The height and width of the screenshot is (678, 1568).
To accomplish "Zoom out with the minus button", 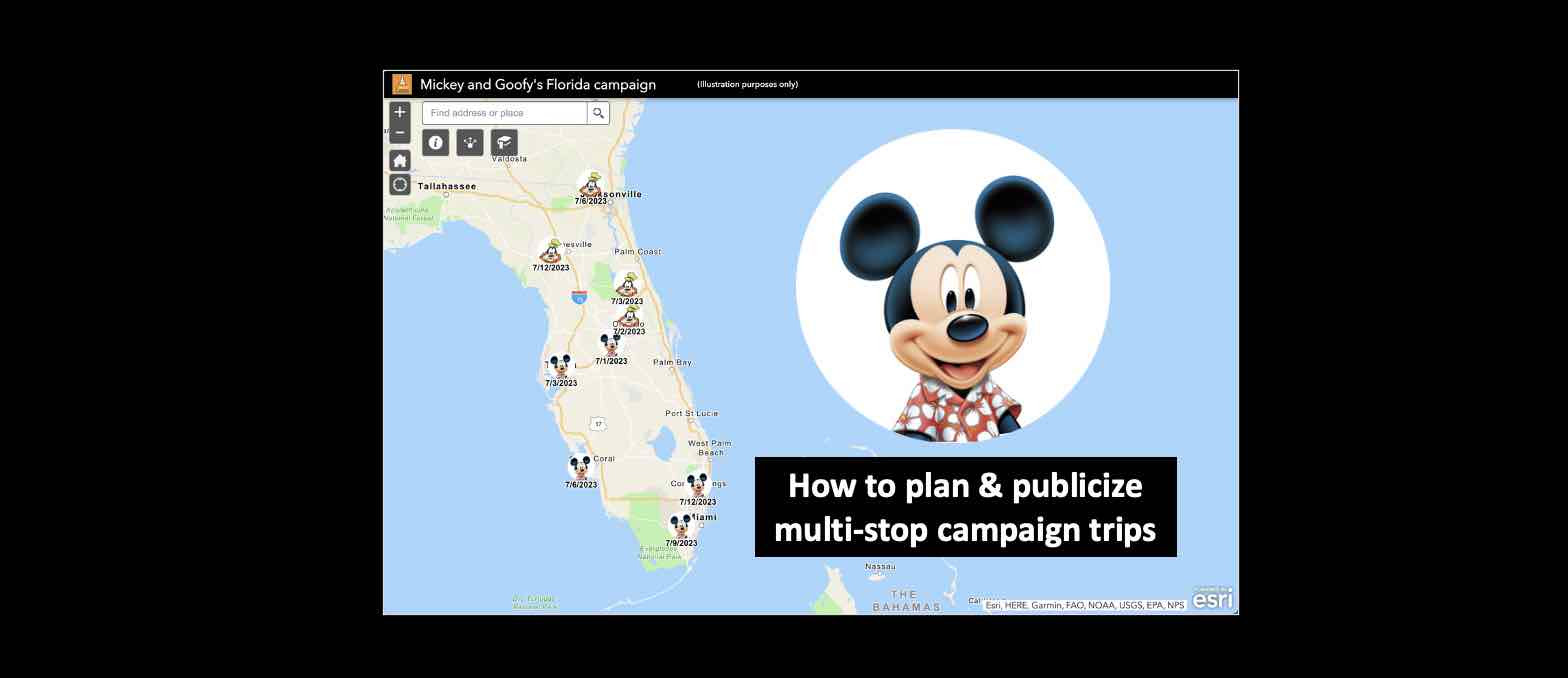I will [x=400, y=133].
